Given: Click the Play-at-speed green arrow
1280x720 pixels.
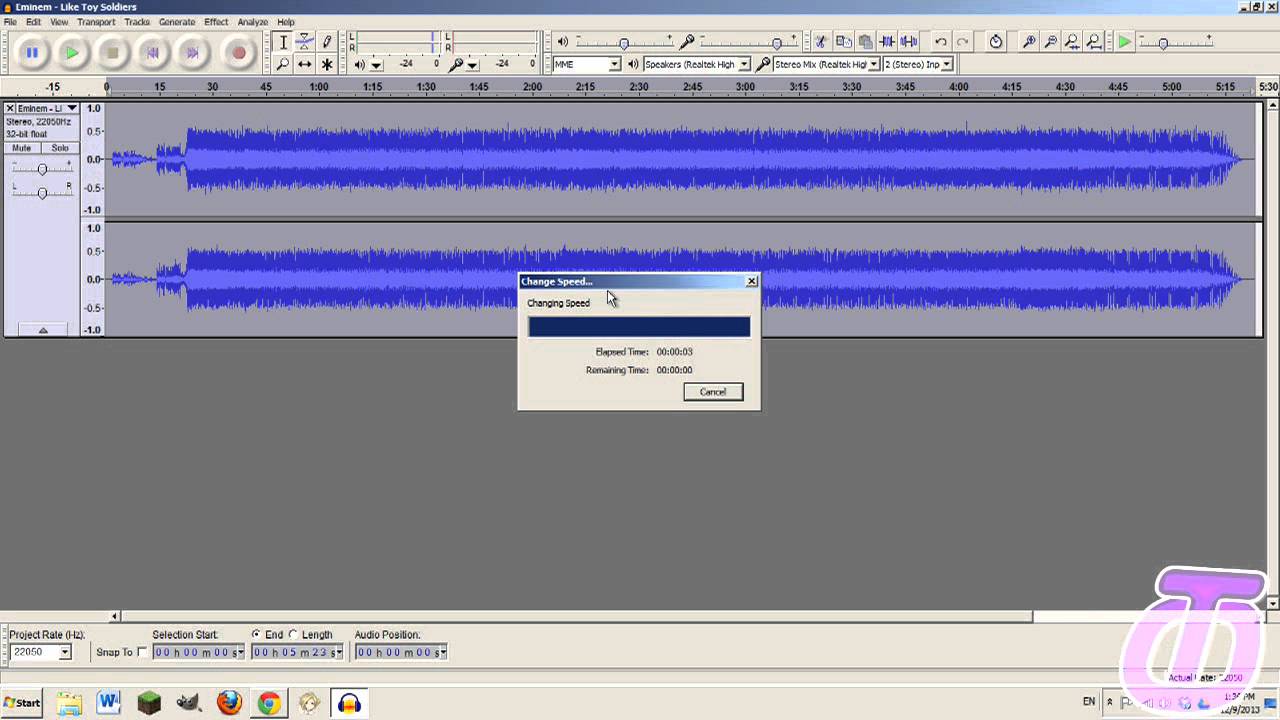Looking at the screenshot, I should pos(1125,42).
